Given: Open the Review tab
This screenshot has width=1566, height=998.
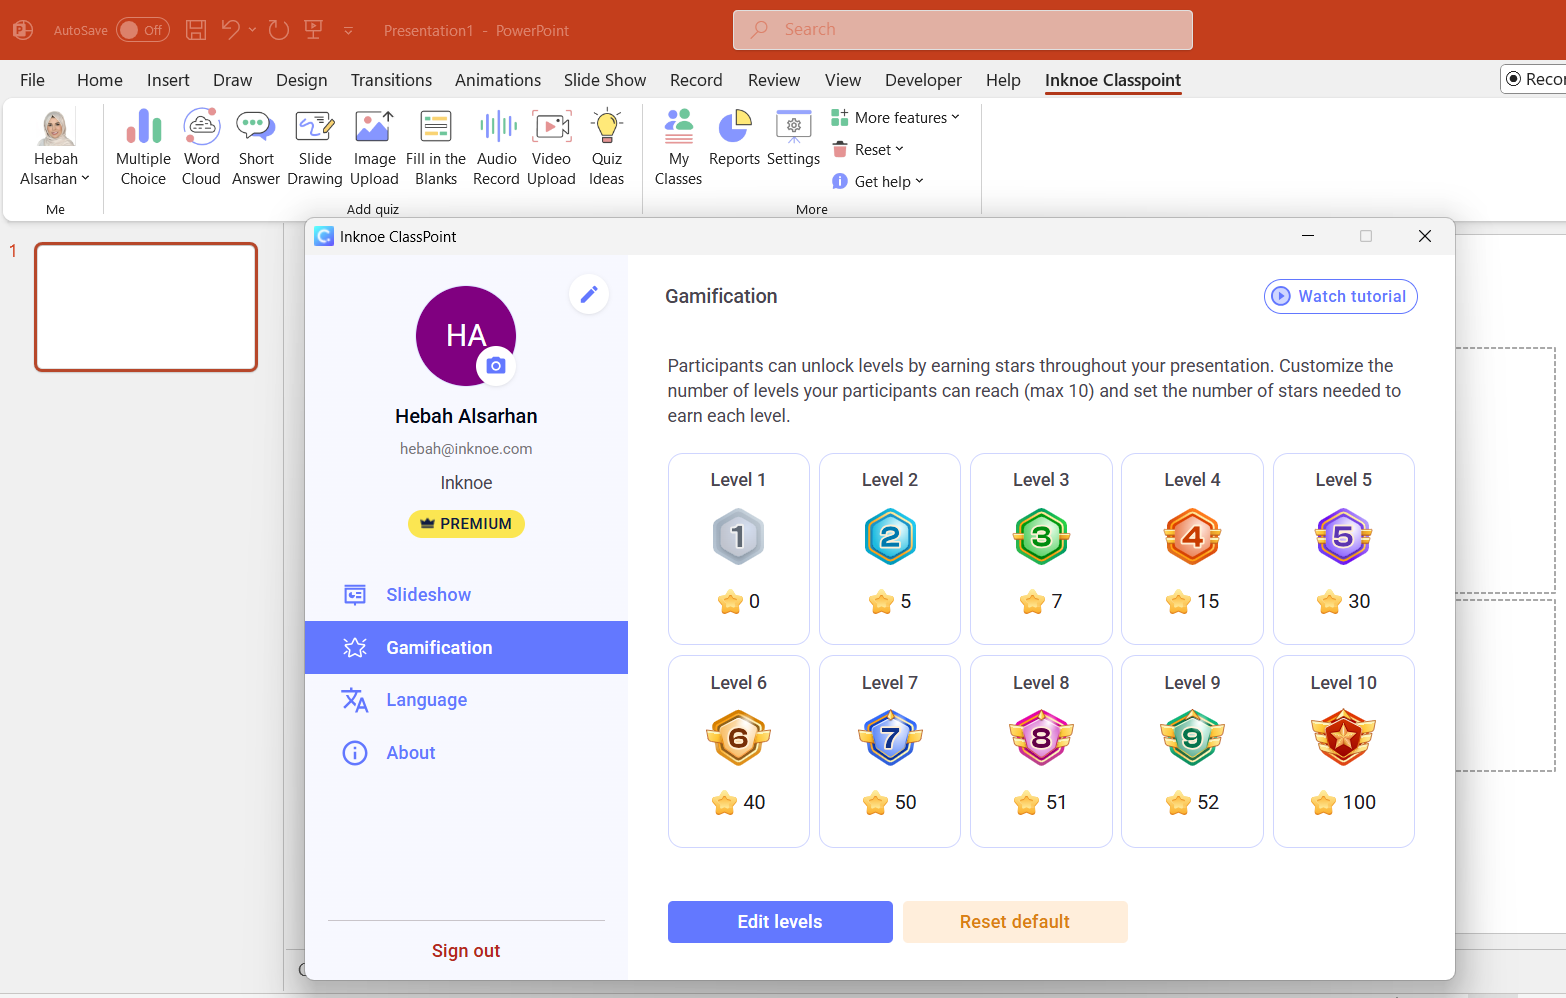Looking at the screenshot, I should tap(774, 80).
